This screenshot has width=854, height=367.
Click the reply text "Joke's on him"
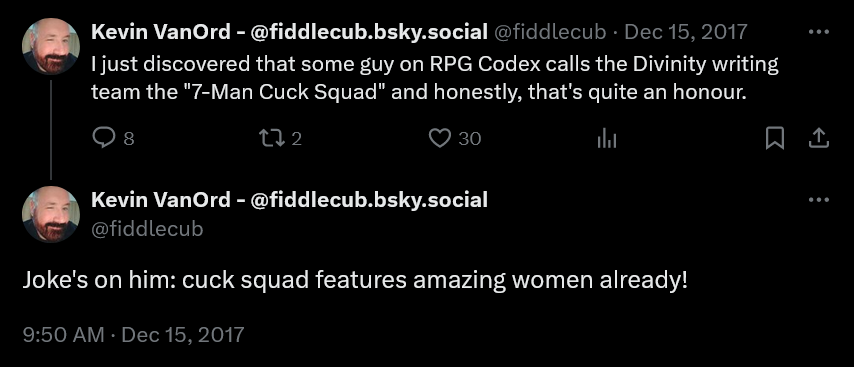(355, 280)
